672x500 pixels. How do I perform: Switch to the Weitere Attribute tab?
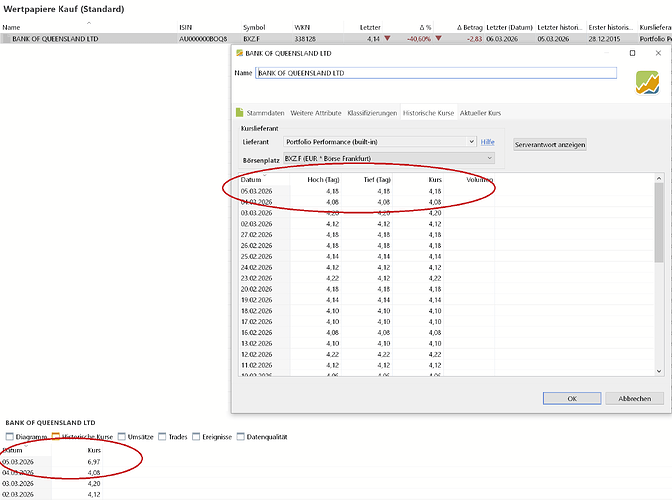(x=316, y=113)
